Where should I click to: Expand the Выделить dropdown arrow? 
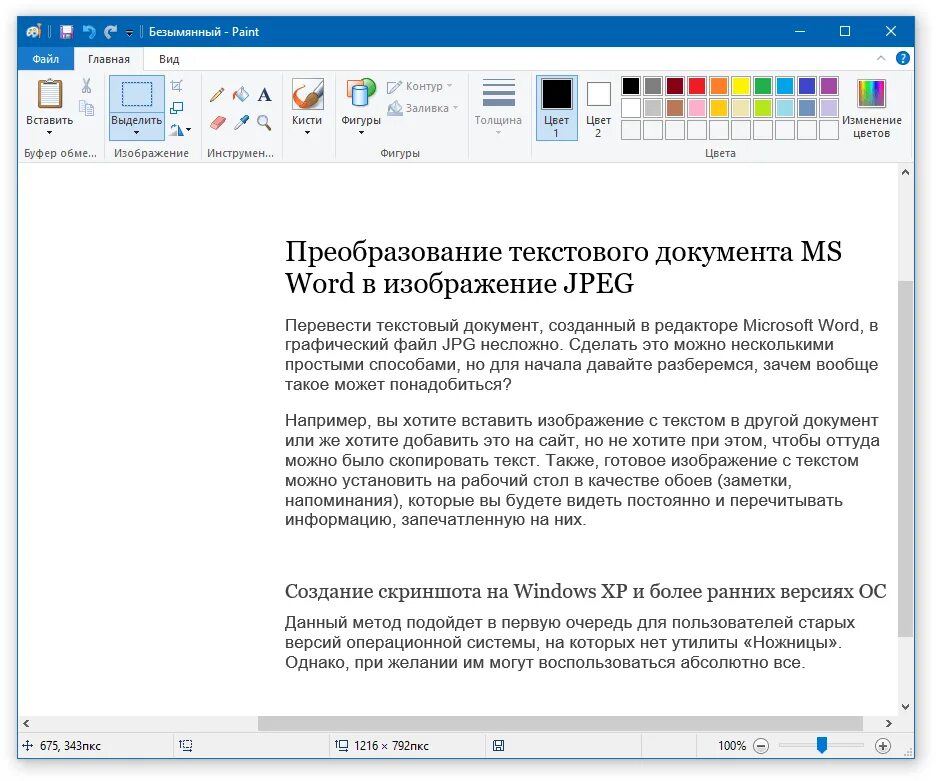[137, 133]
